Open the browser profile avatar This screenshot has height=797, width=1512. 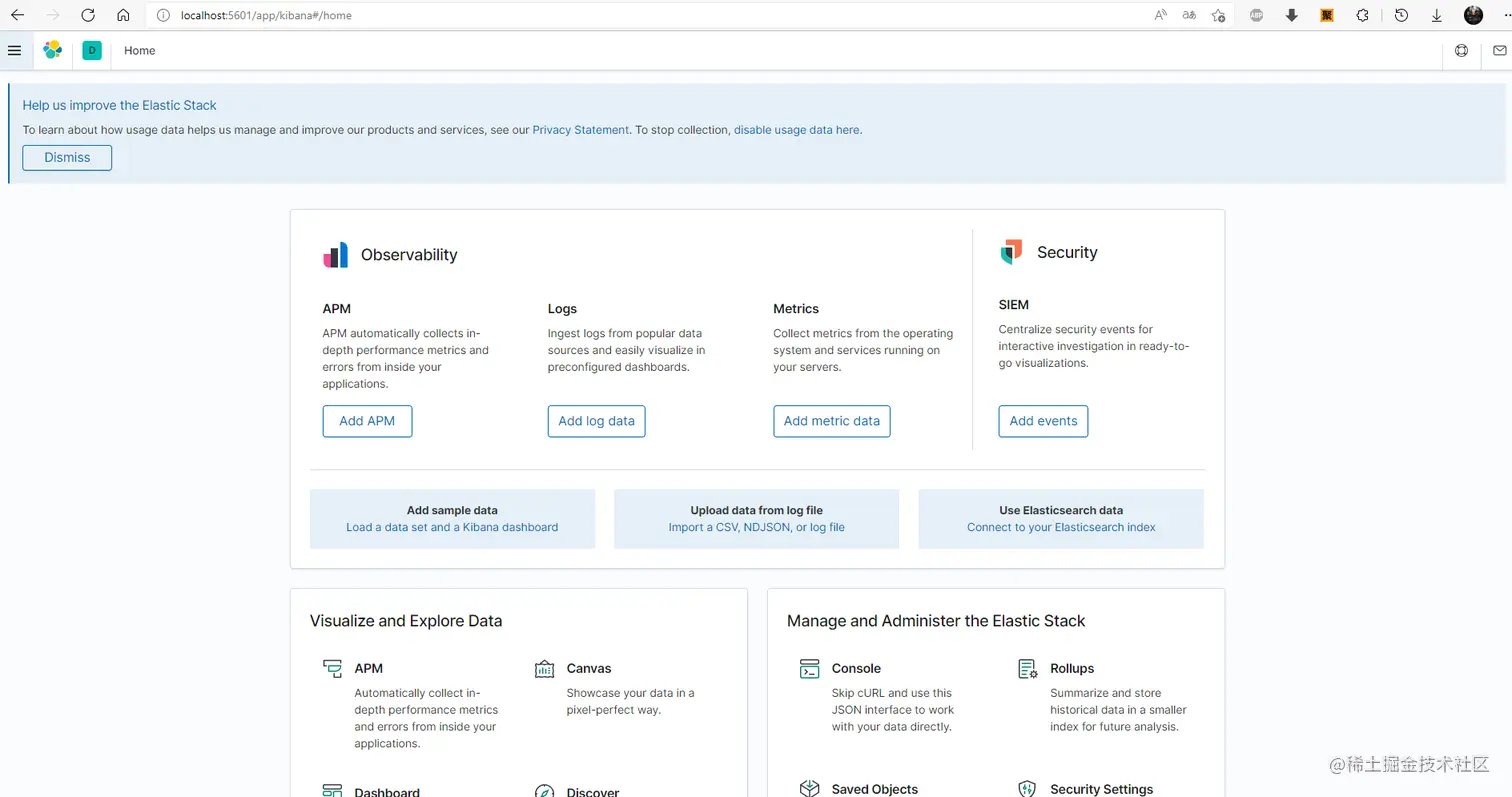[1473, 15]
